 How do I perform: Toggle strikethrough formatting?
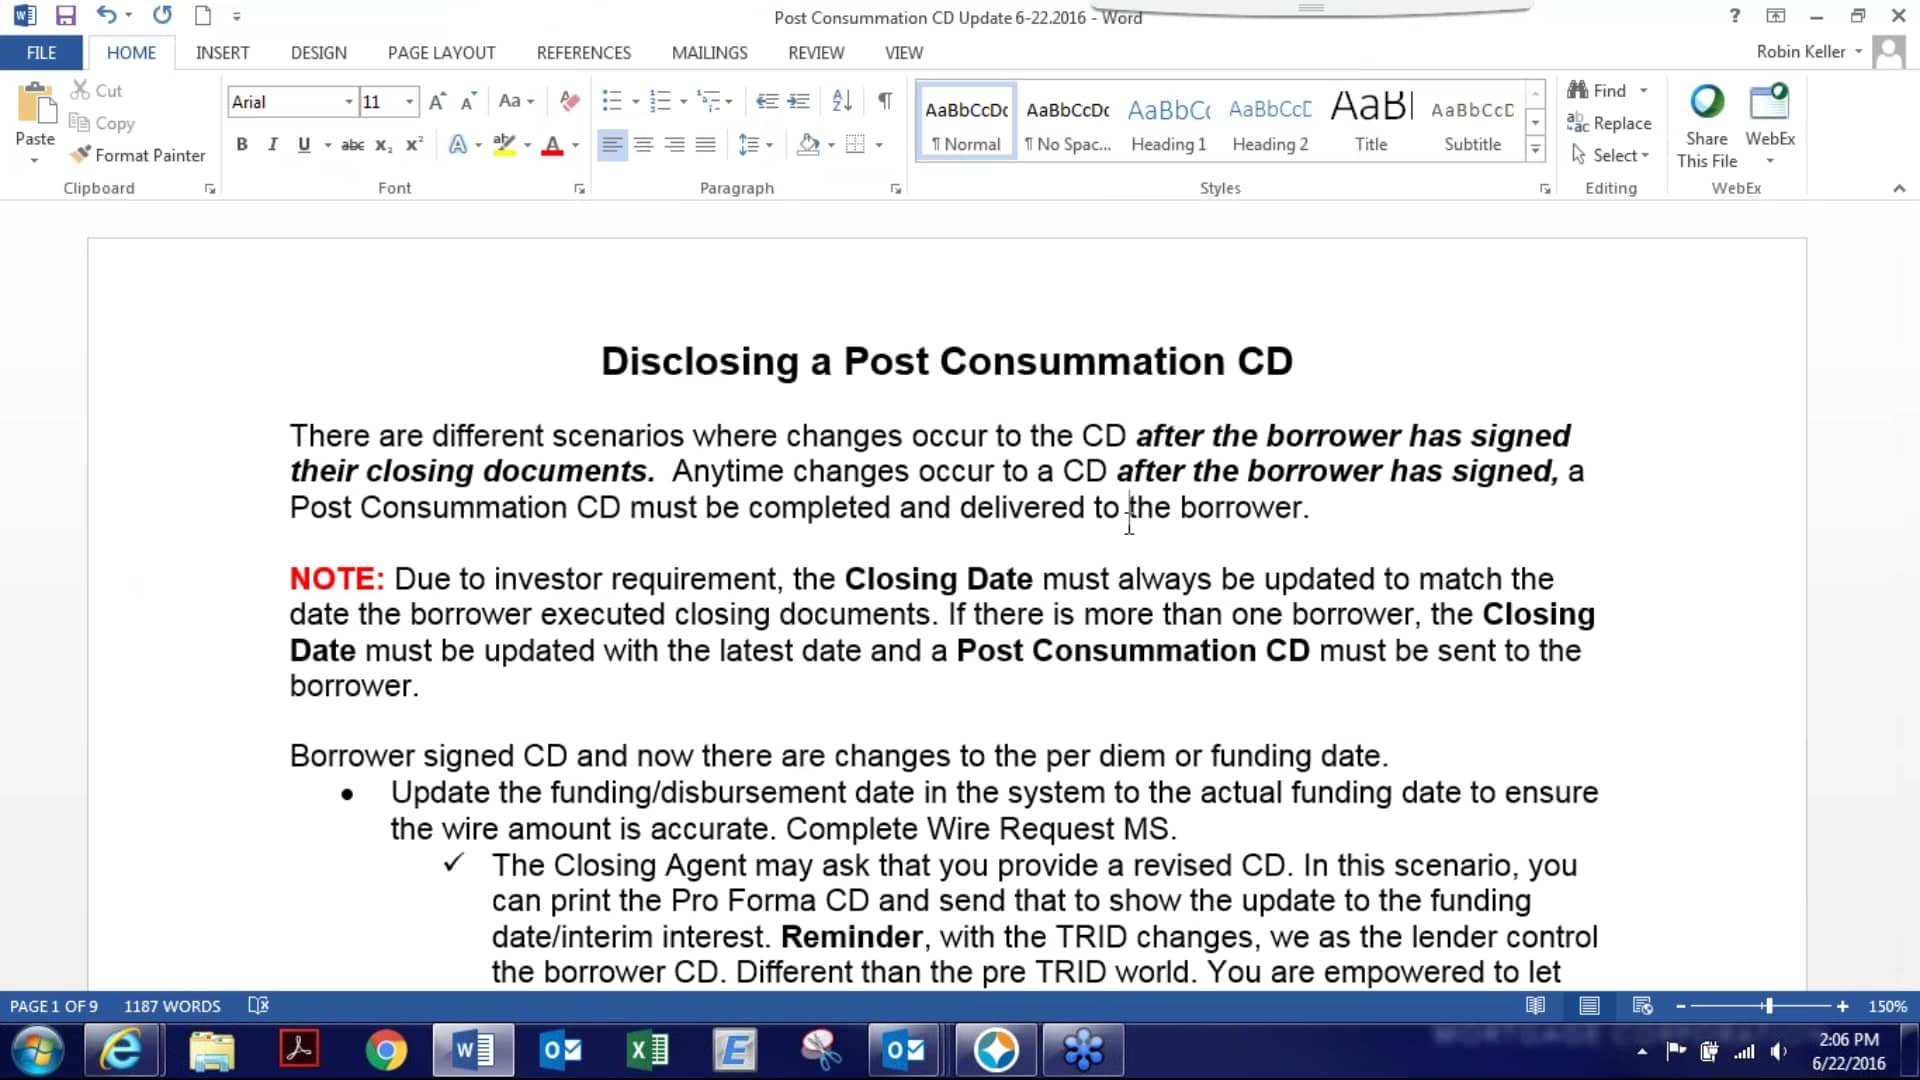click(x=353, y=144)
